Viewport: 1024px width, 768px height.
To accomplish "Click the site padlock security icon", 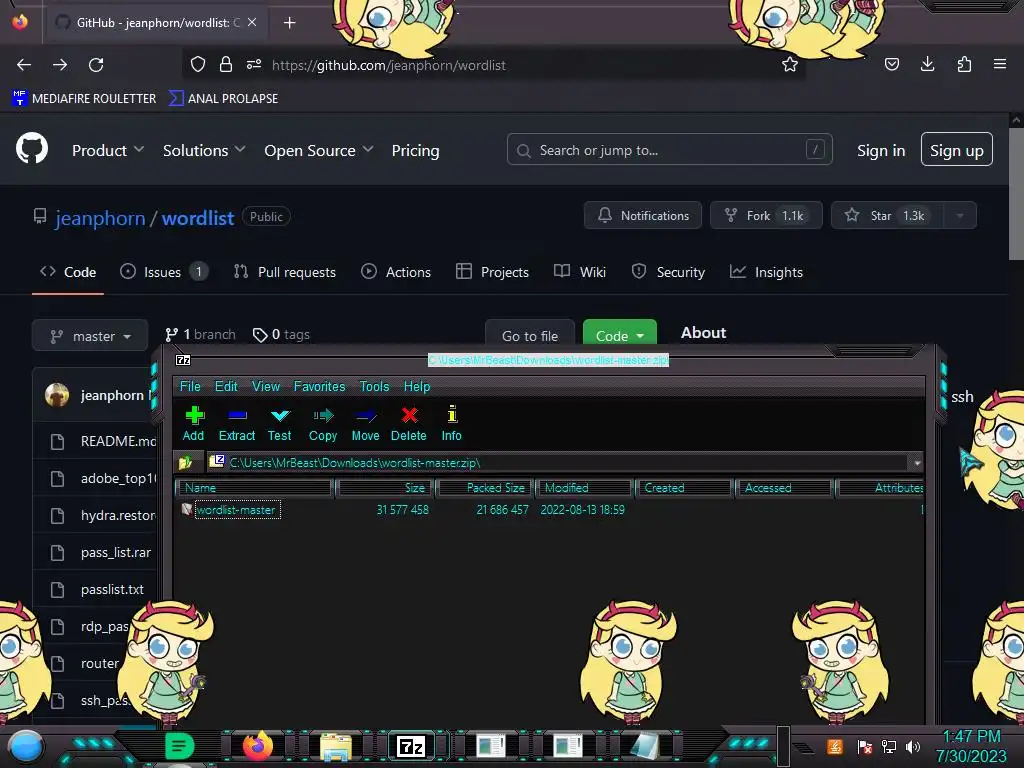I will point(226,64).
